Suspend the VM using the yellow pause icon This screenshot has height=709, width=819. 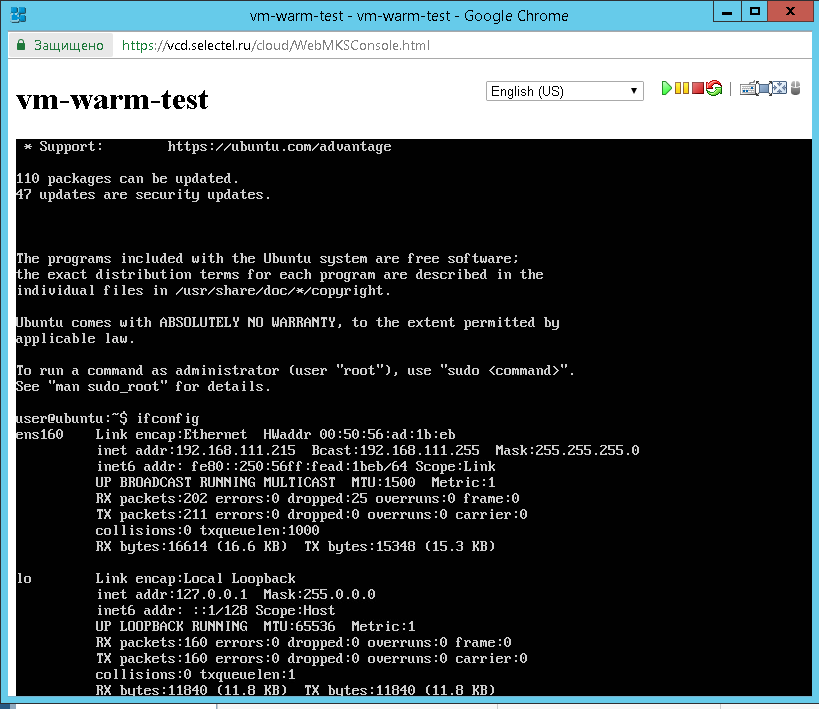click(x=683, y=88)
